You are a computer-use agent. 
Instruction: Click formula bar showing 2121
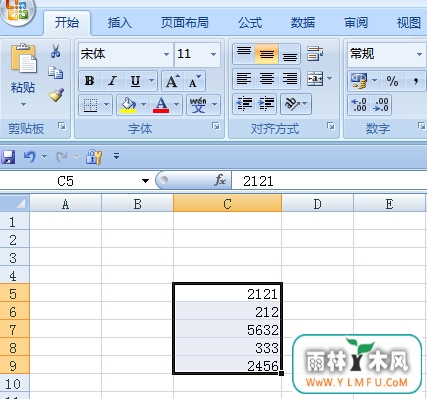[329, 181]
